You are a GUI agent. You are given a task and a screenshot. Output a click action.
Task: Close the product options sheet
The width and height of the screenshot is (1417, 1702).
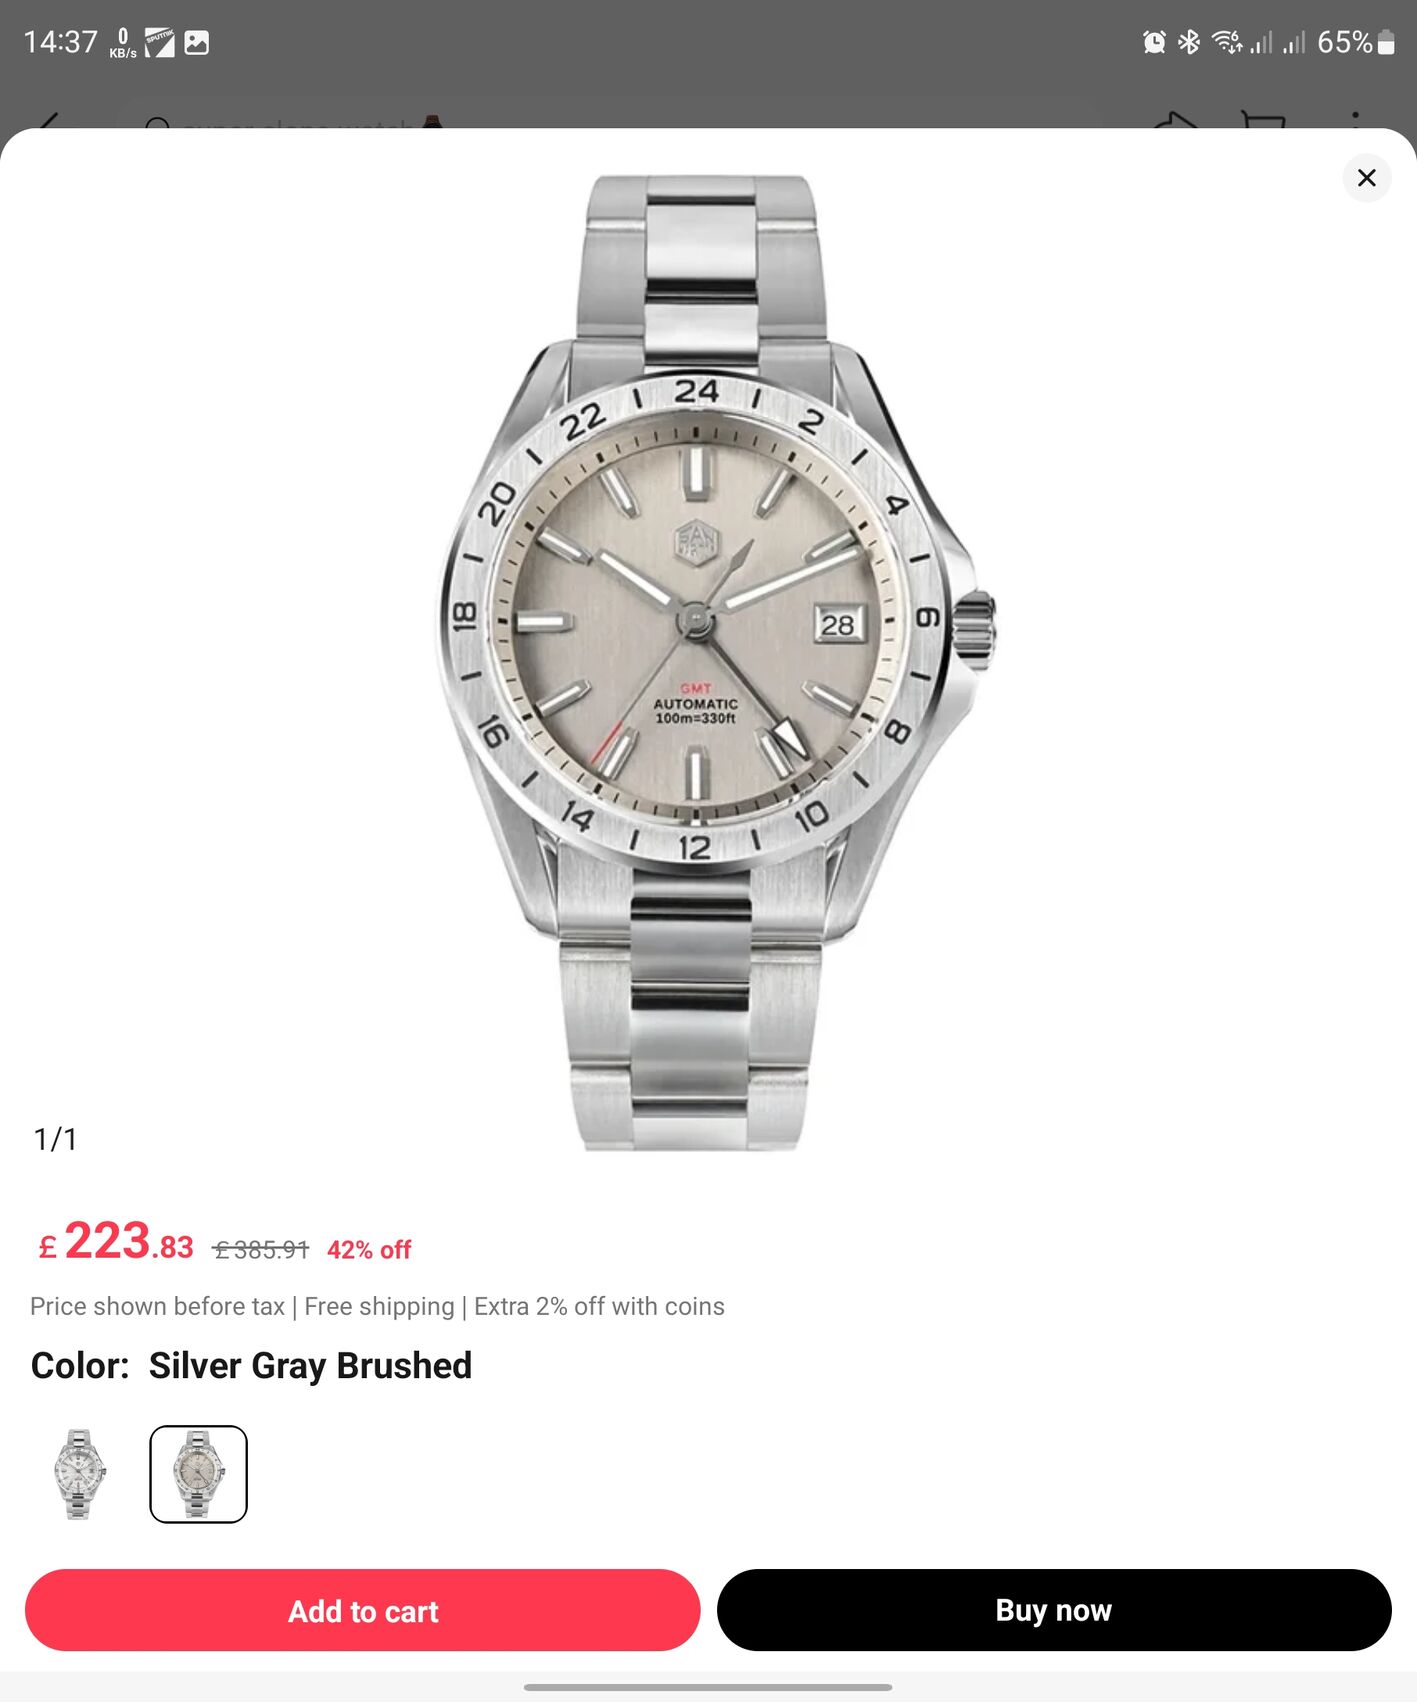[1366, 178]
